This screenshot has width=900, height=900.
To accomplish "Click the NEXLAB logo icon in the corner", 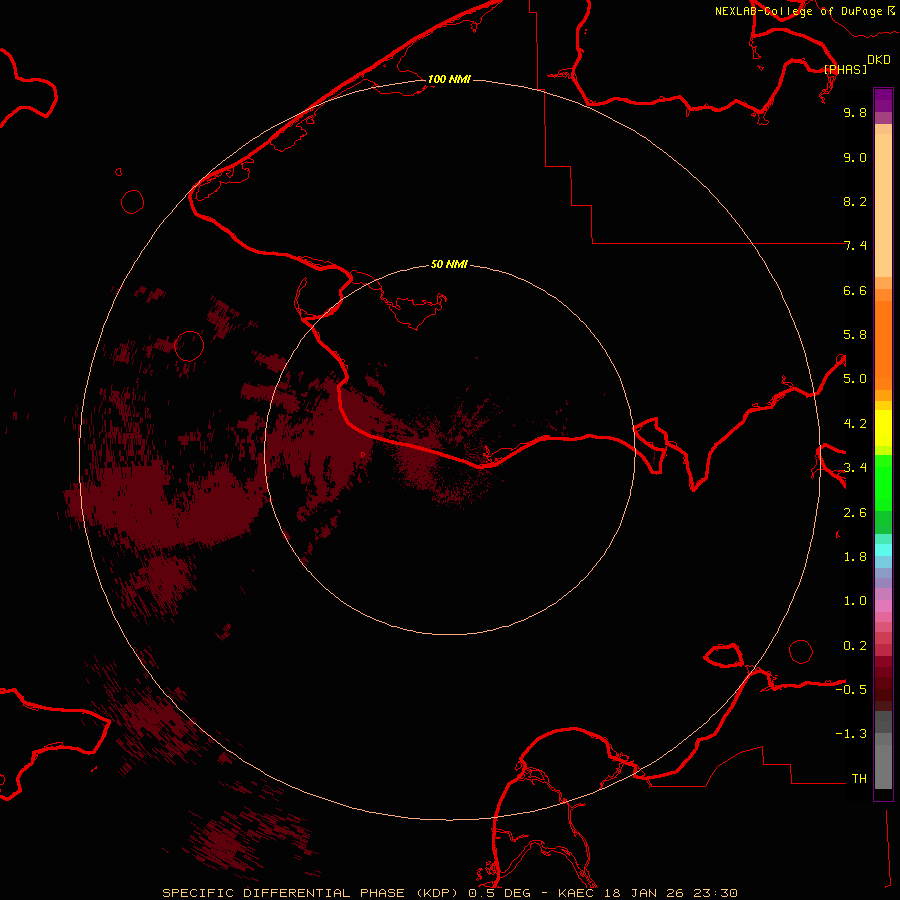I will (x=892, y=10).
